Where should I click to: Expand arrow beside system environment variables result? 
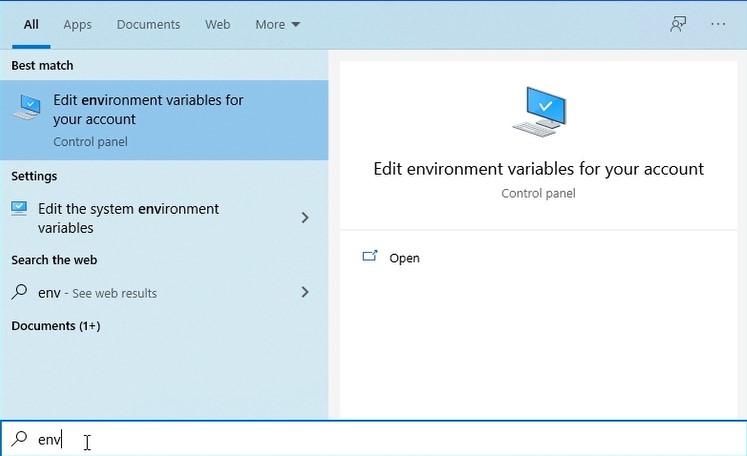pyautogui.click(x=305, y=218)
